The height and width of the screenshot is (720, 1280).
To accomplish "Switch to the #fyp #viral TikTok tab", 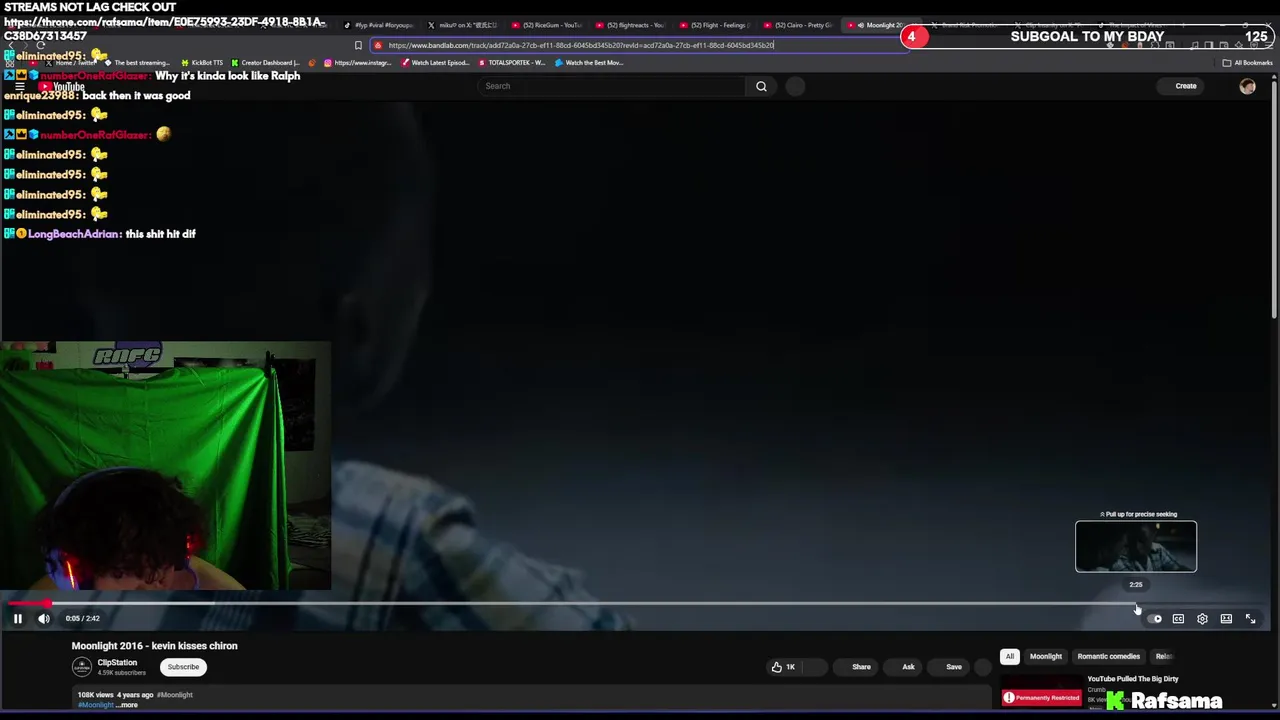I will pos(378,25).
